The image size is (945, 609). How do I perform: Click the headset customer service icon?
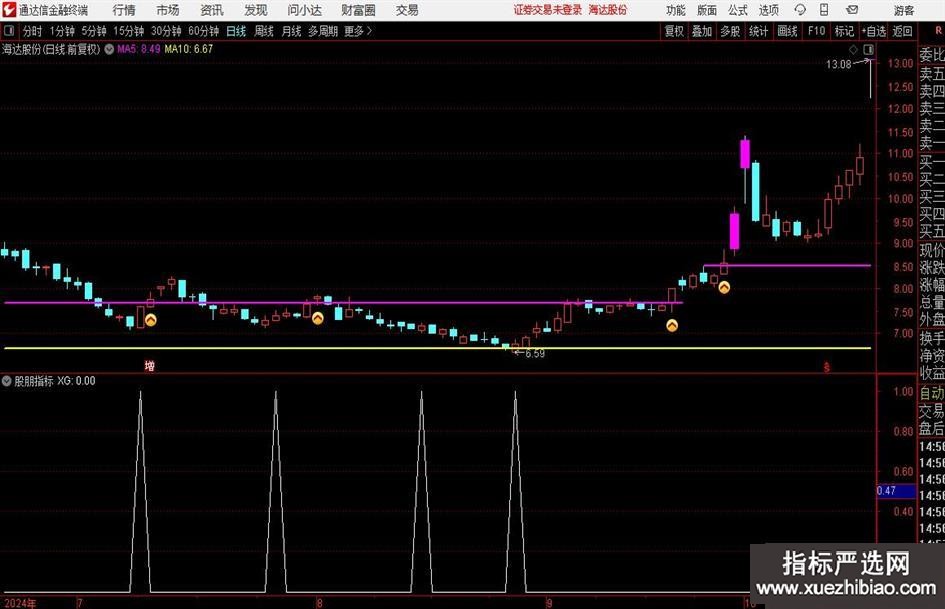(x=800, y=10)
